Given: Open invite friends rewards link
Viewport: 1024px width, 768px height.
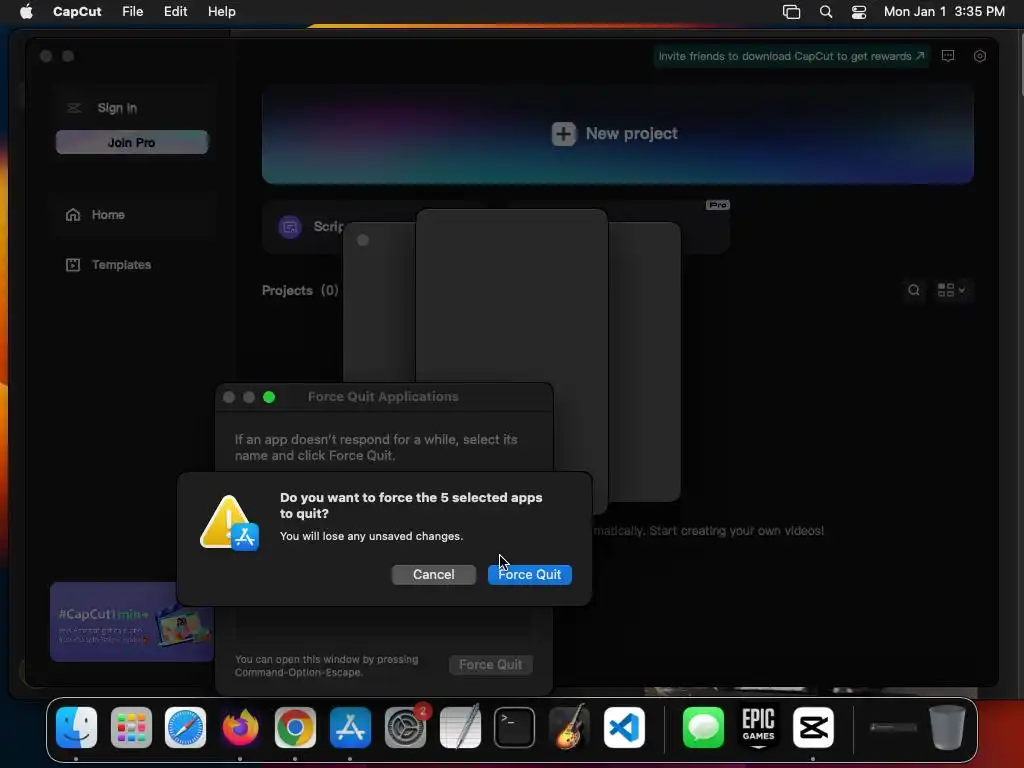Looking at the screenshot, I should [x=791, y=56].
